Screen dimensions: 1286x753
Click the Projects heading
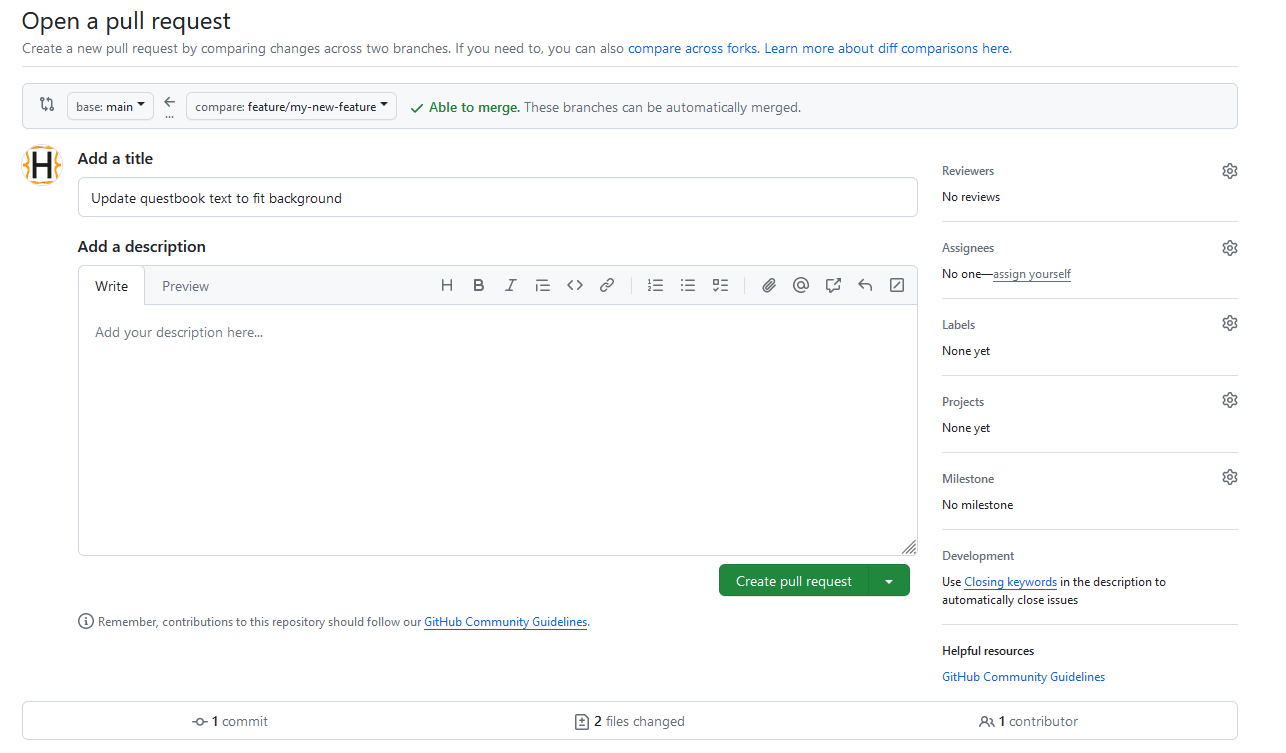(x=963, y=402)
